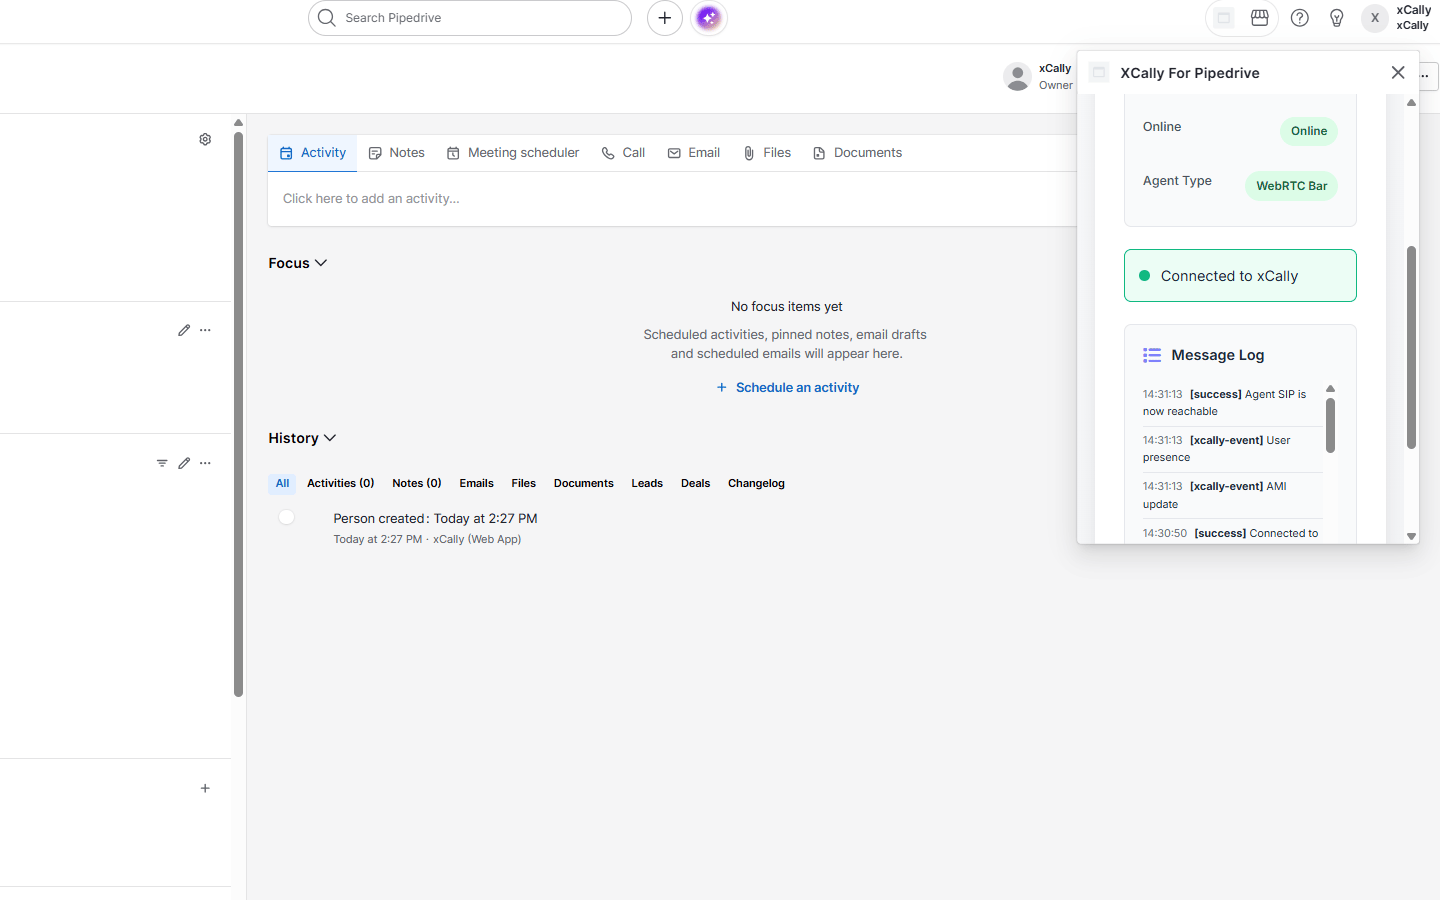Collapse the History section chevron
Image resolution: width=1440 pixels, height=900 pixels.
tap(330, 438)
